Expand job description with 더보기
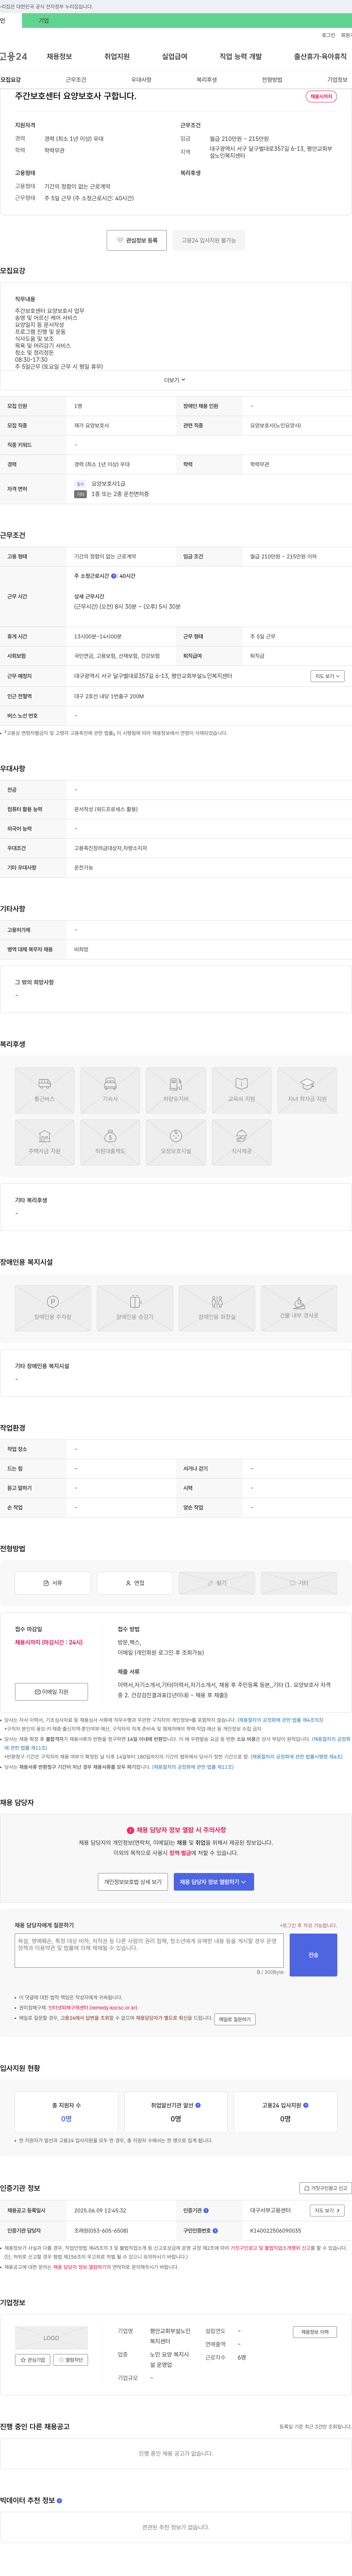 175,380
